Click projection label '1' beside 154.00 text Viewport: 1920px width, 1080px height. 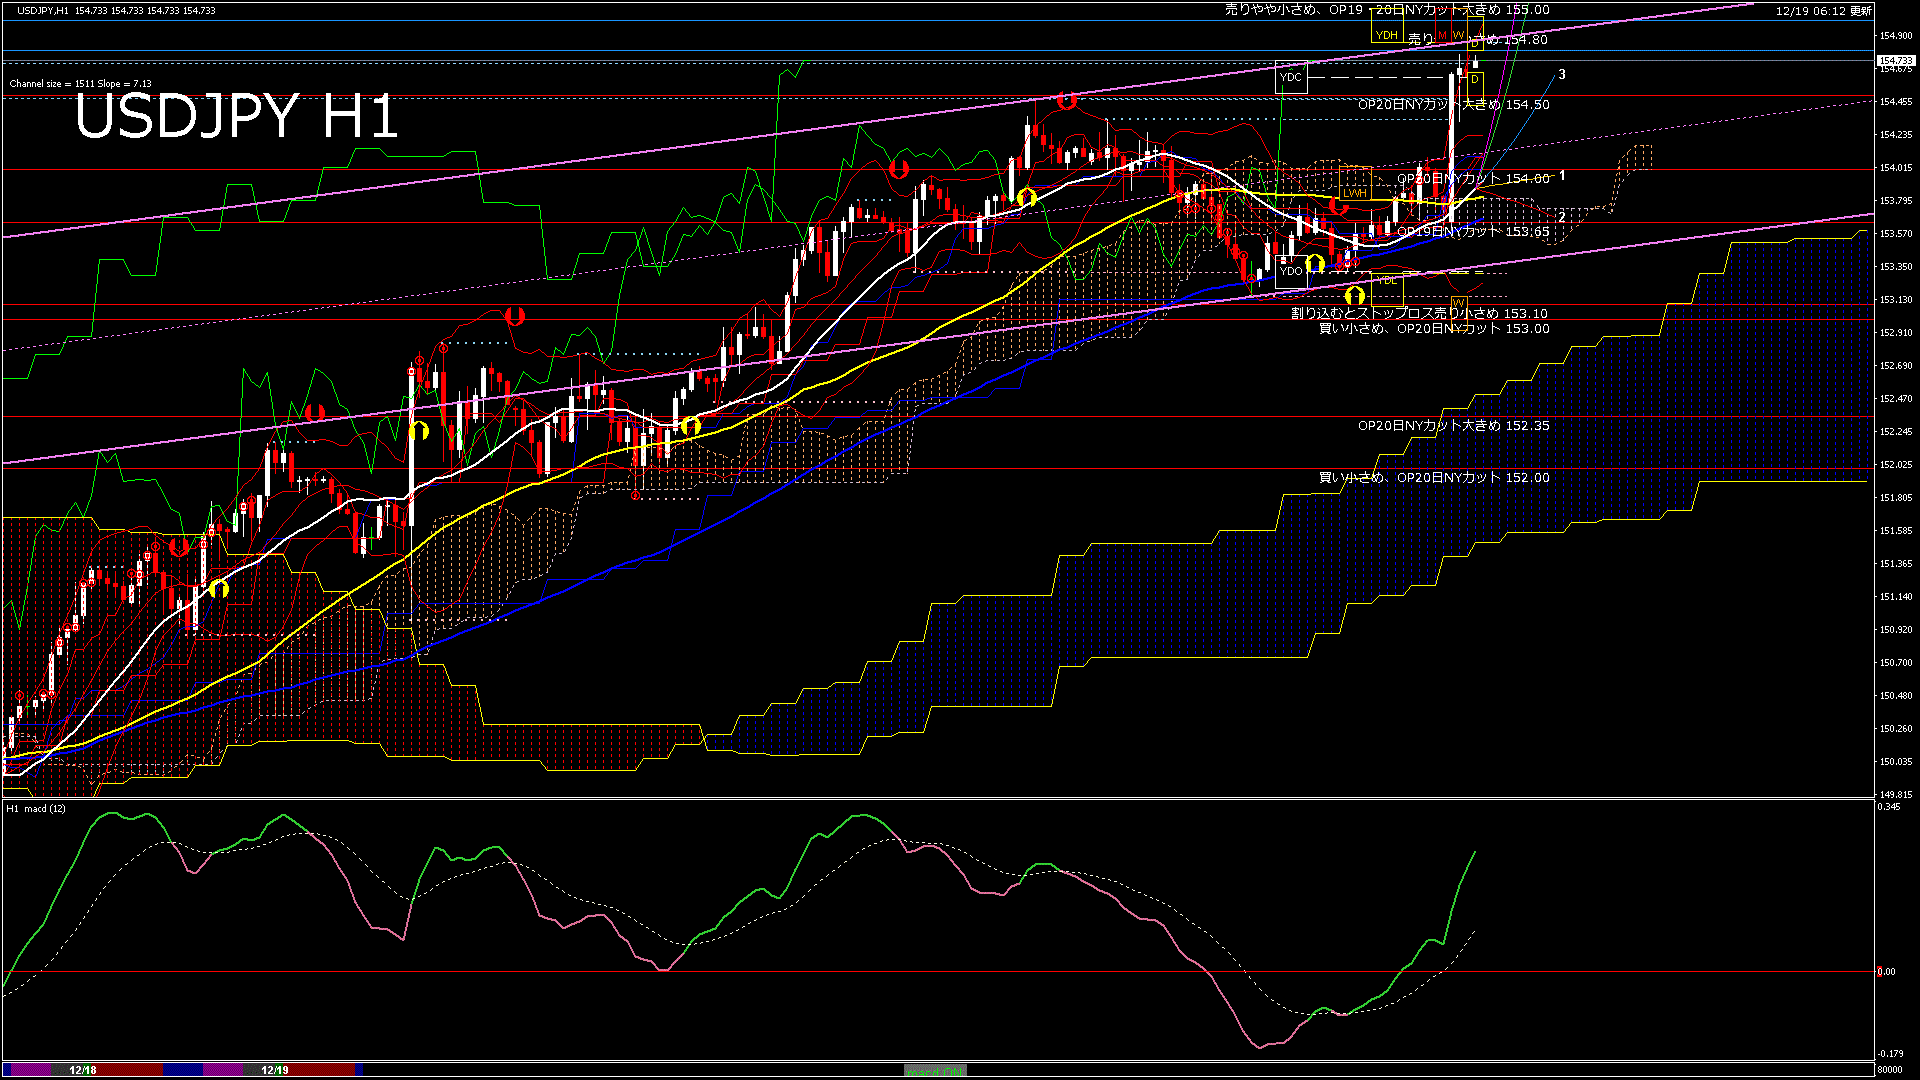point(1562,175)
